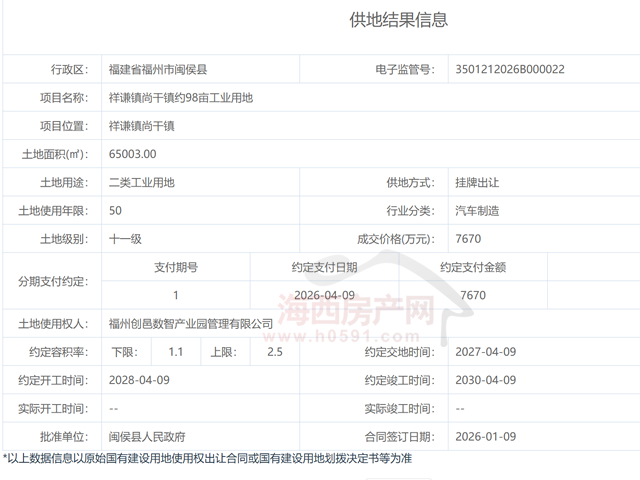
Task: Click the supply method value 挂牌出让
Action: pyautogui.click(x=477, y=183)
